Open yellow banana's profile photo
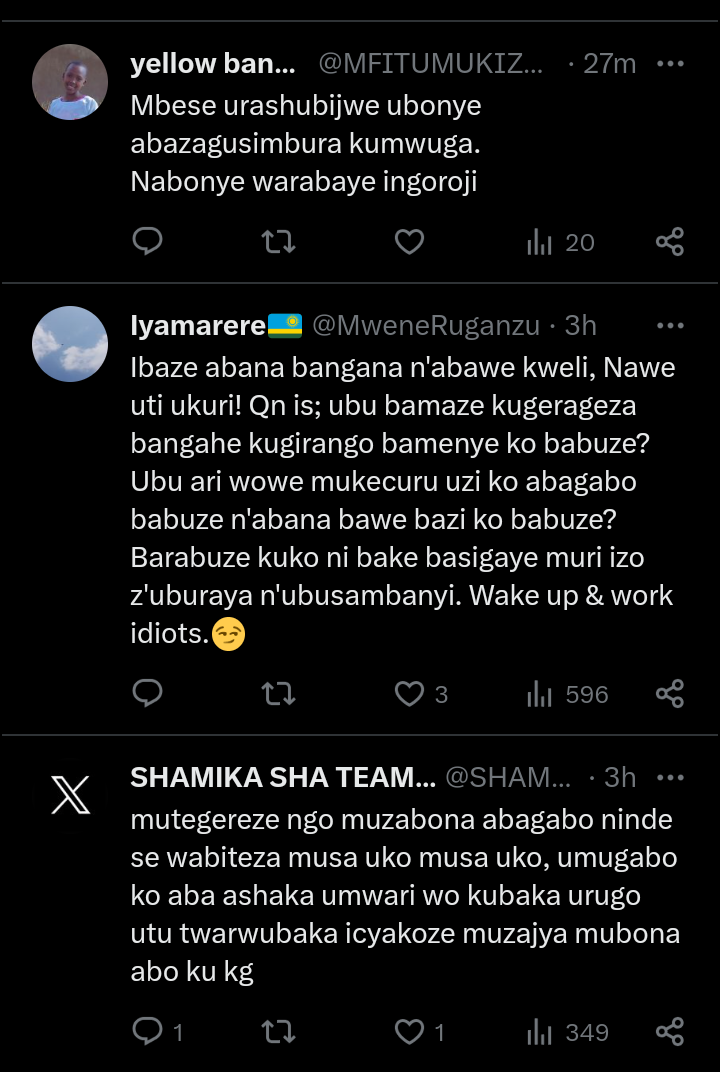 70,82
